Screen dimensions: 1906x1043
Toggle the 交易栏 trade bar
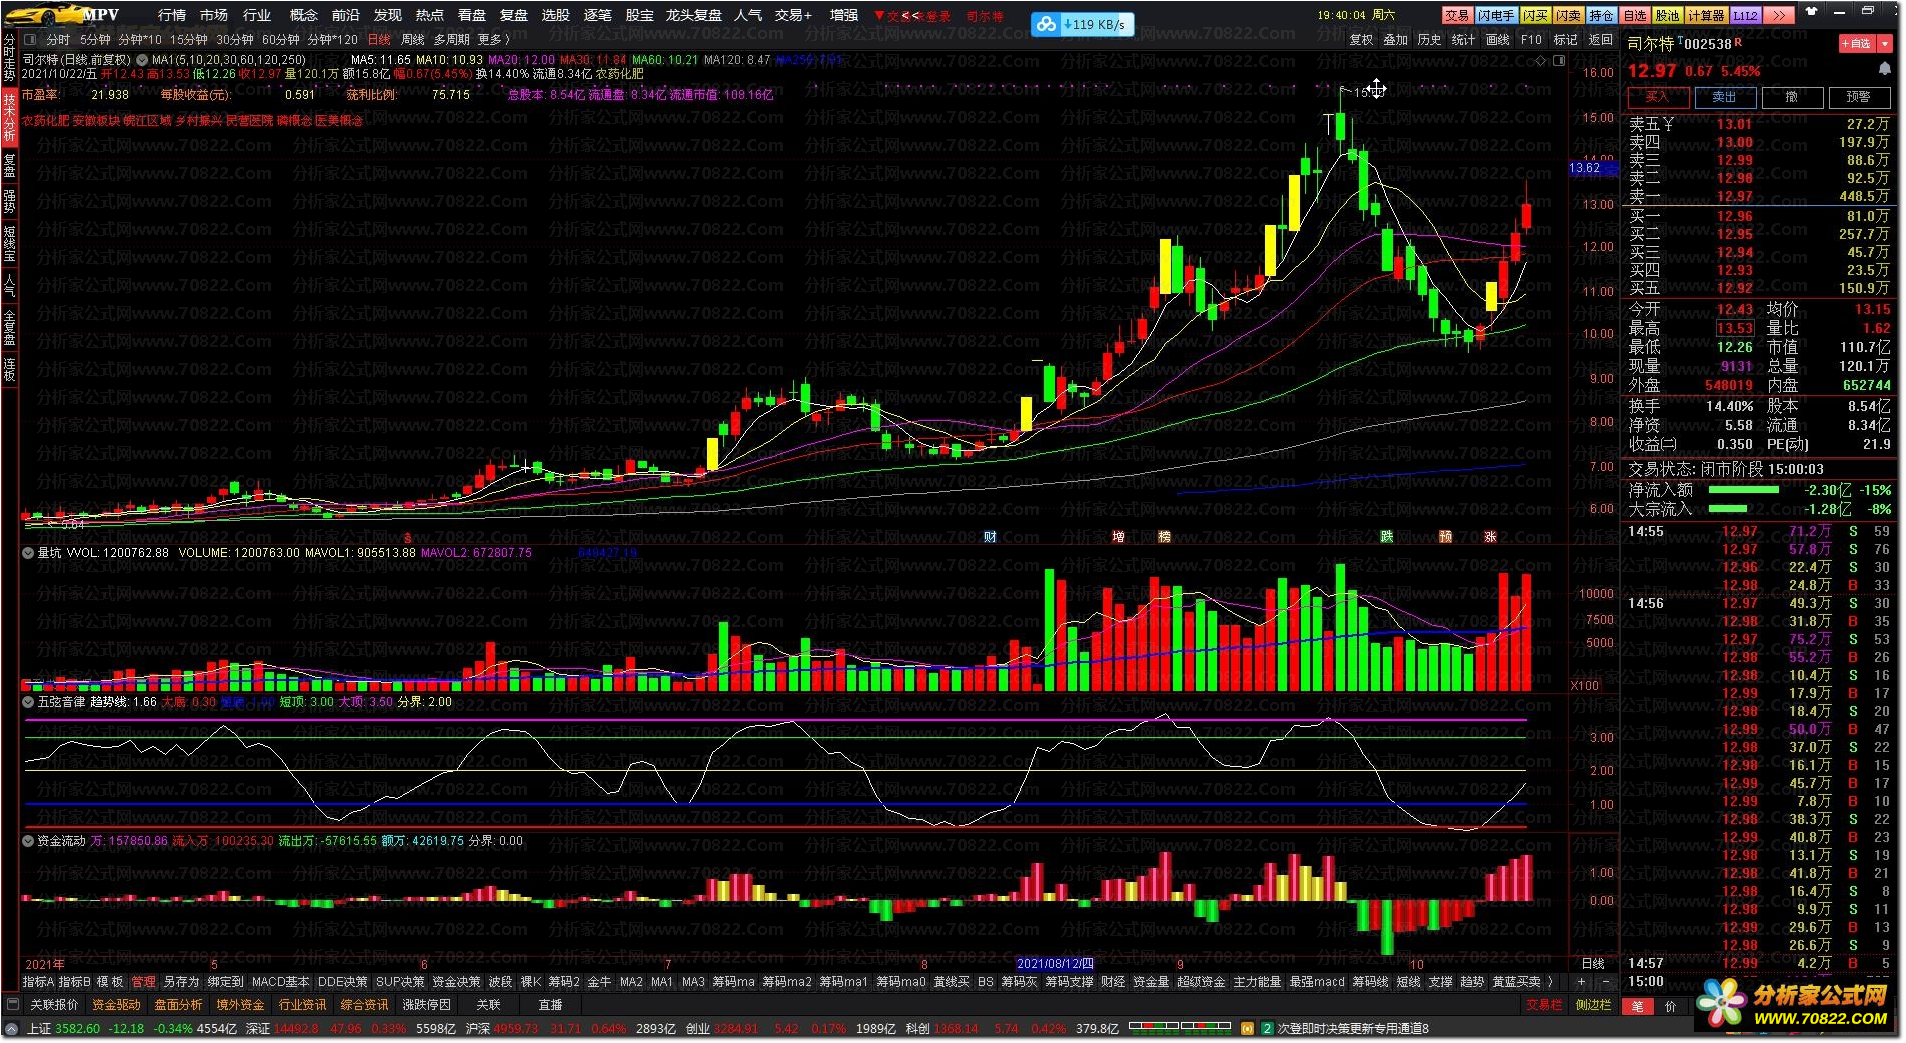pyautogui.click(x=1544, y=1005)
